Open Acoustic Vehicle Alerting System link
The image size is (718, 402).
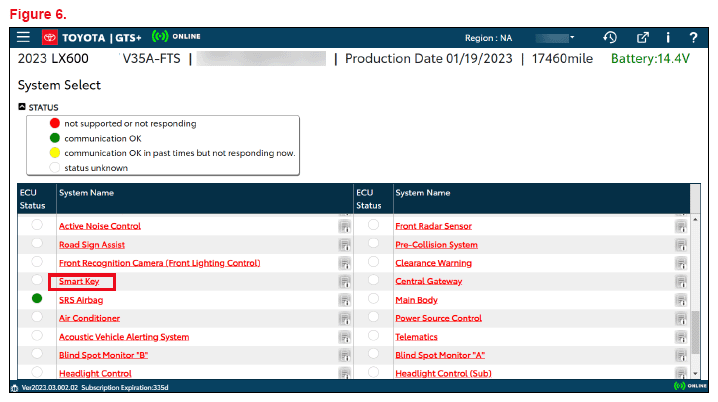click(x=124, y=337)
